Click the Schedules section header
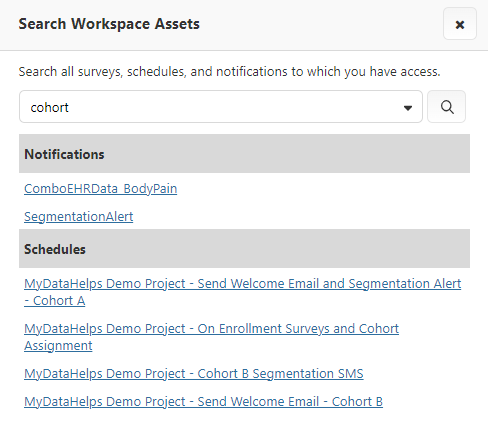 (x=244, y=249)
